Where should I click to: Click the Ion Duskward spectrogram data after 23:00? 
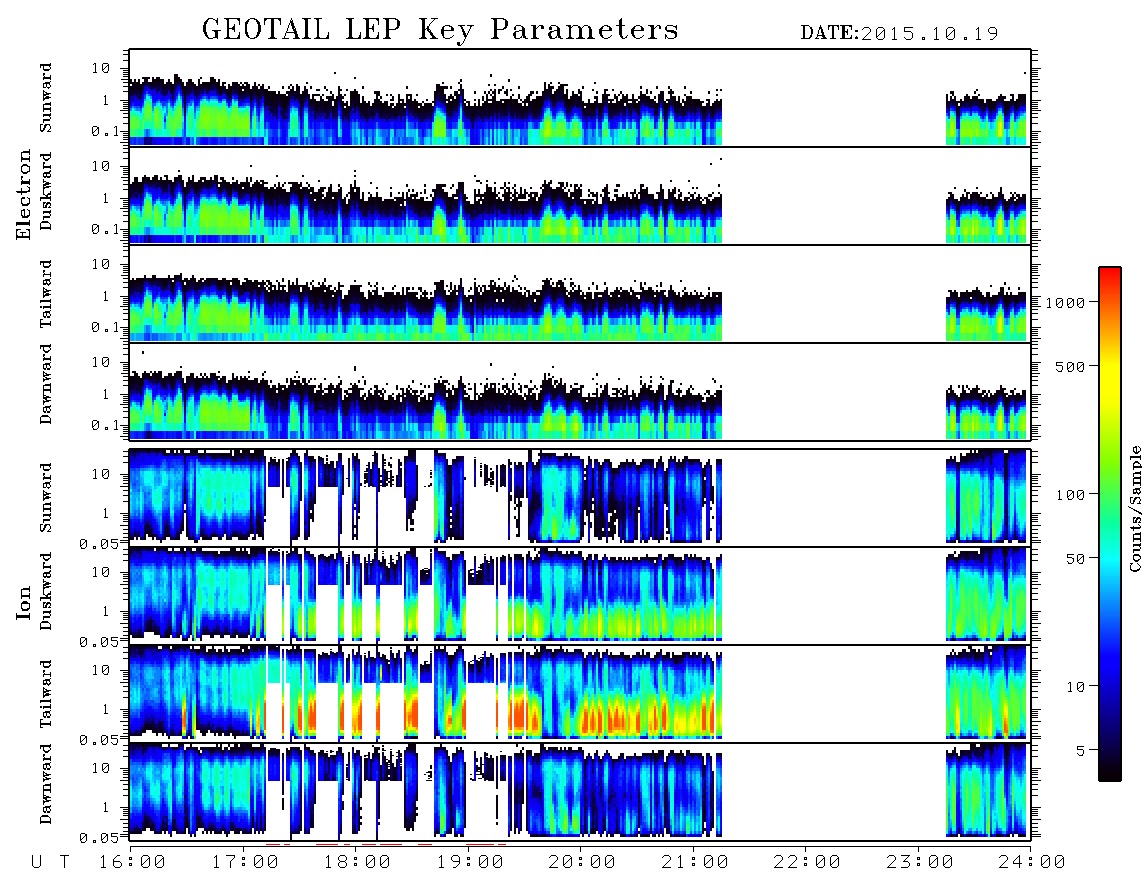(986, 595)
